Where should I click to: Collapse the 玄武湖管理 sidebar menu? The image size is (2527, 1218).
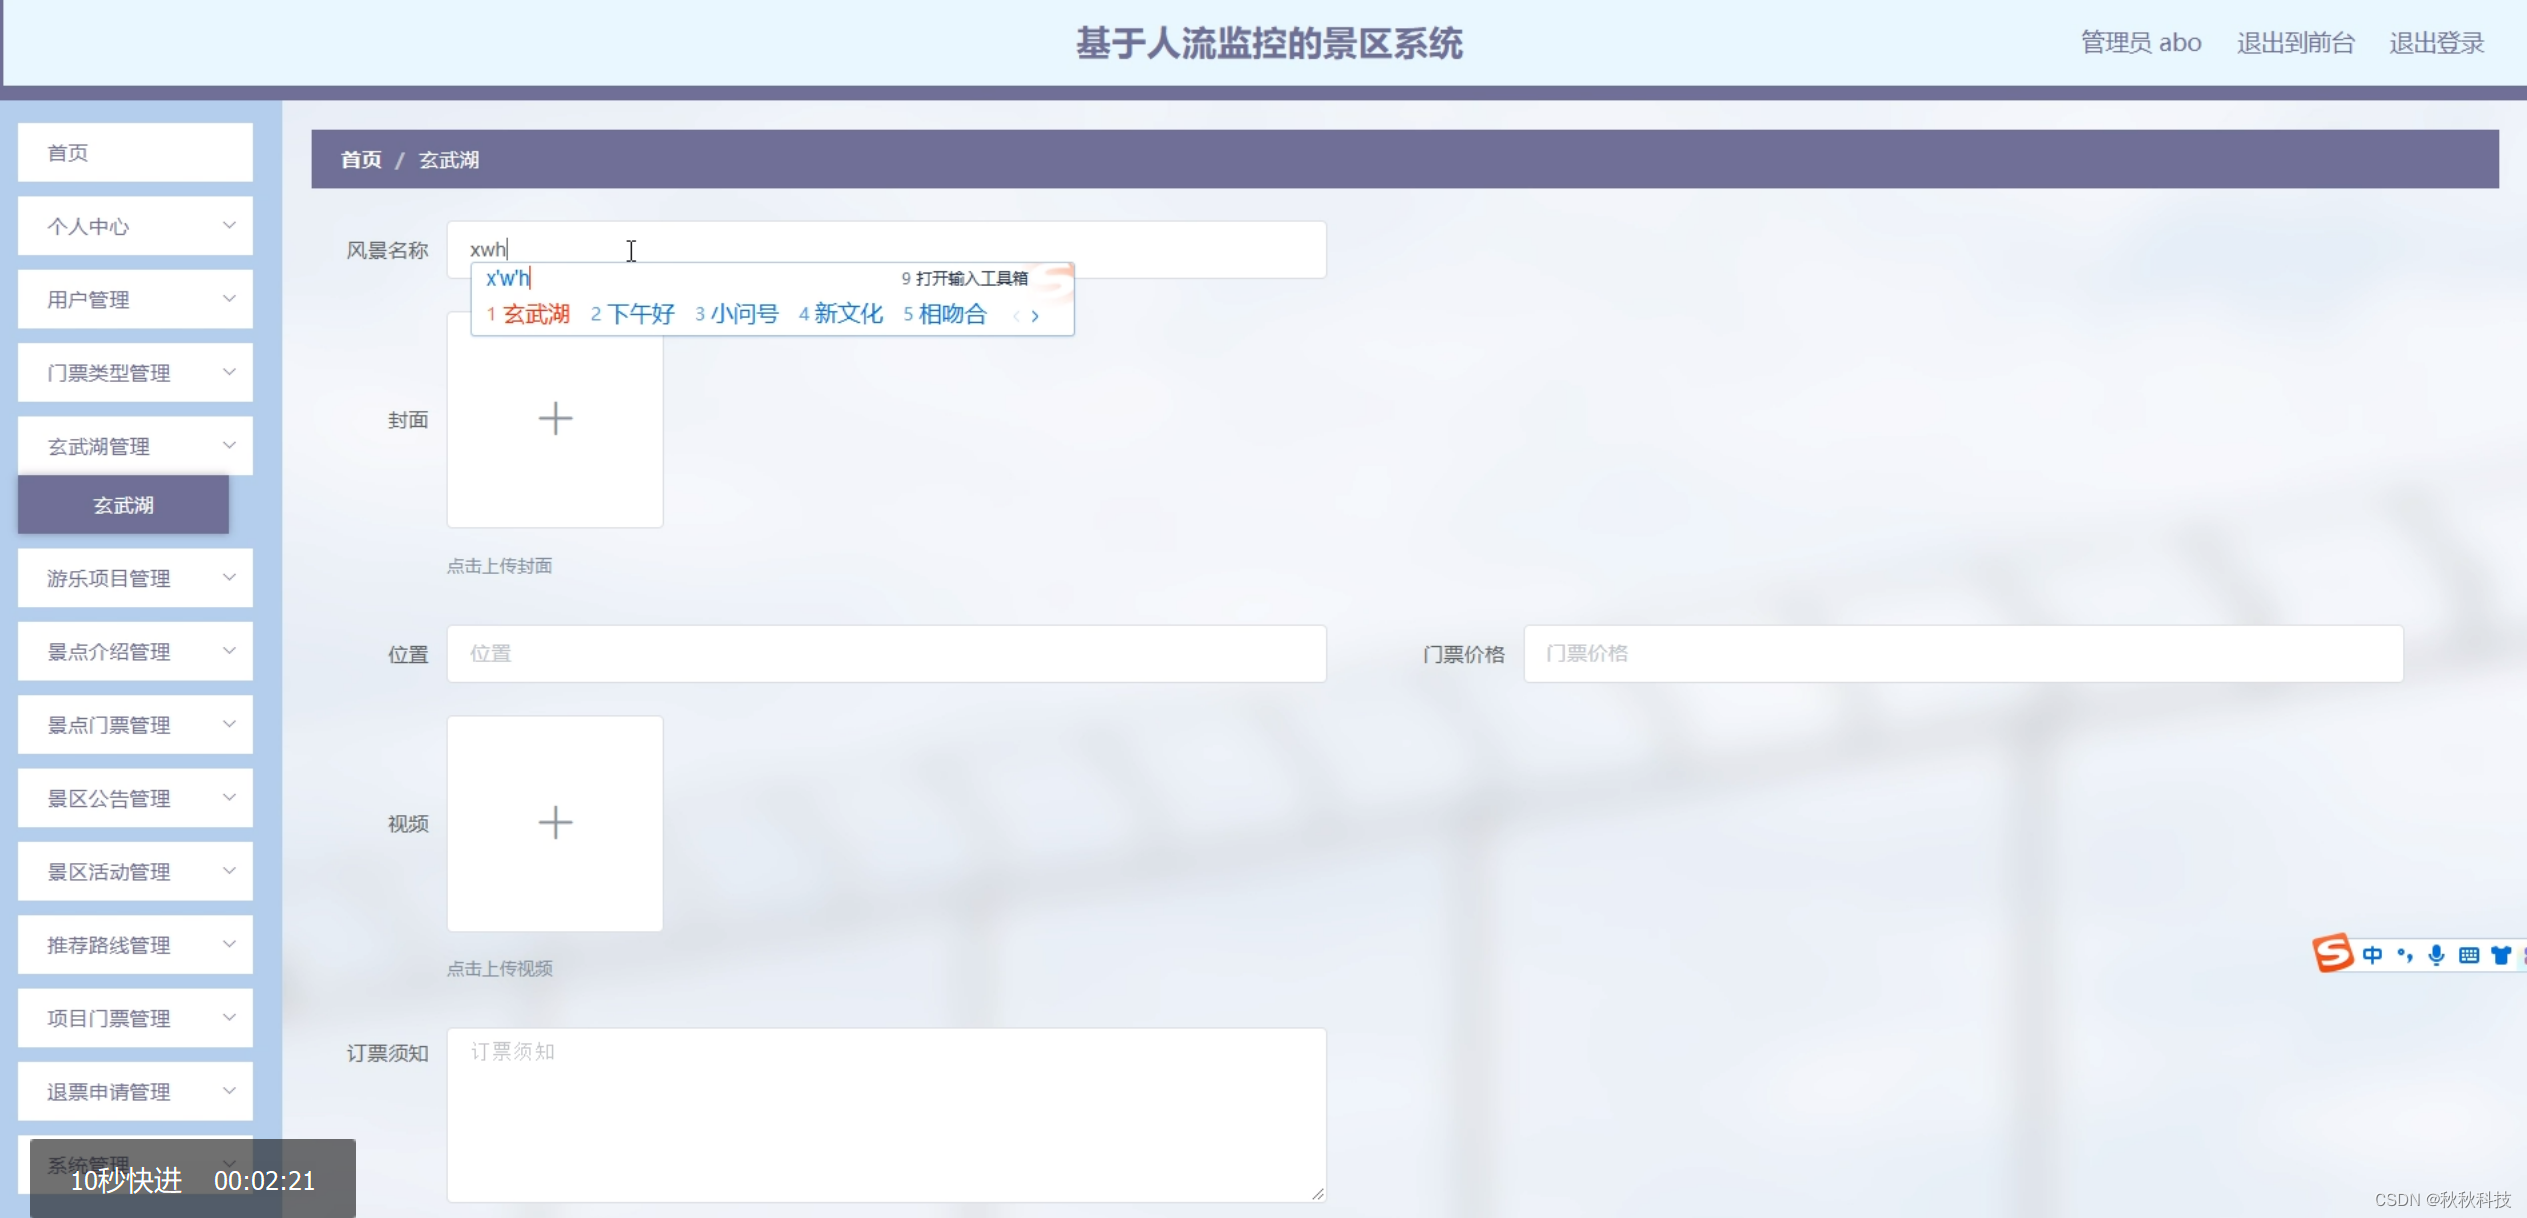(x=135, y=446)
